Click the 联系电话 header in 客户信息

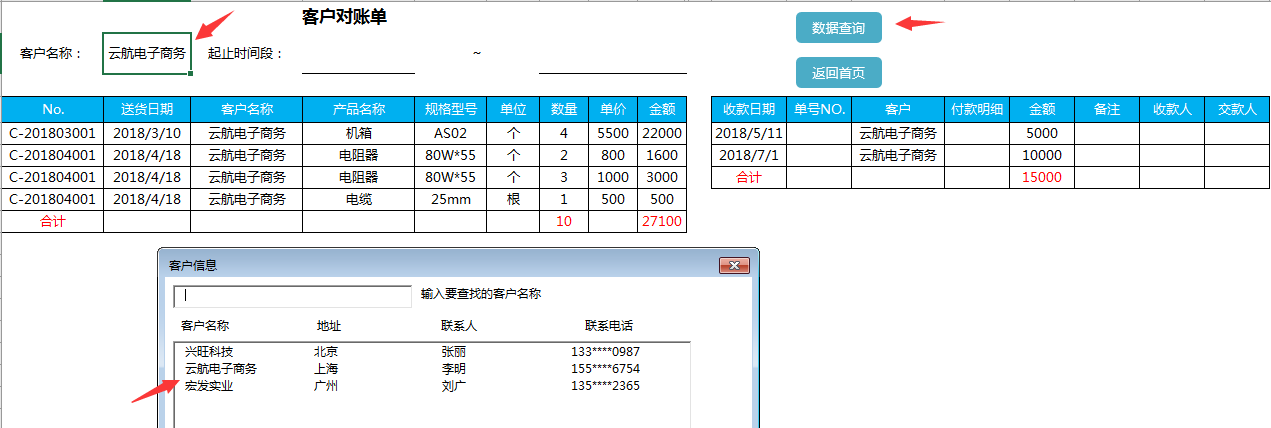point(609,326)
